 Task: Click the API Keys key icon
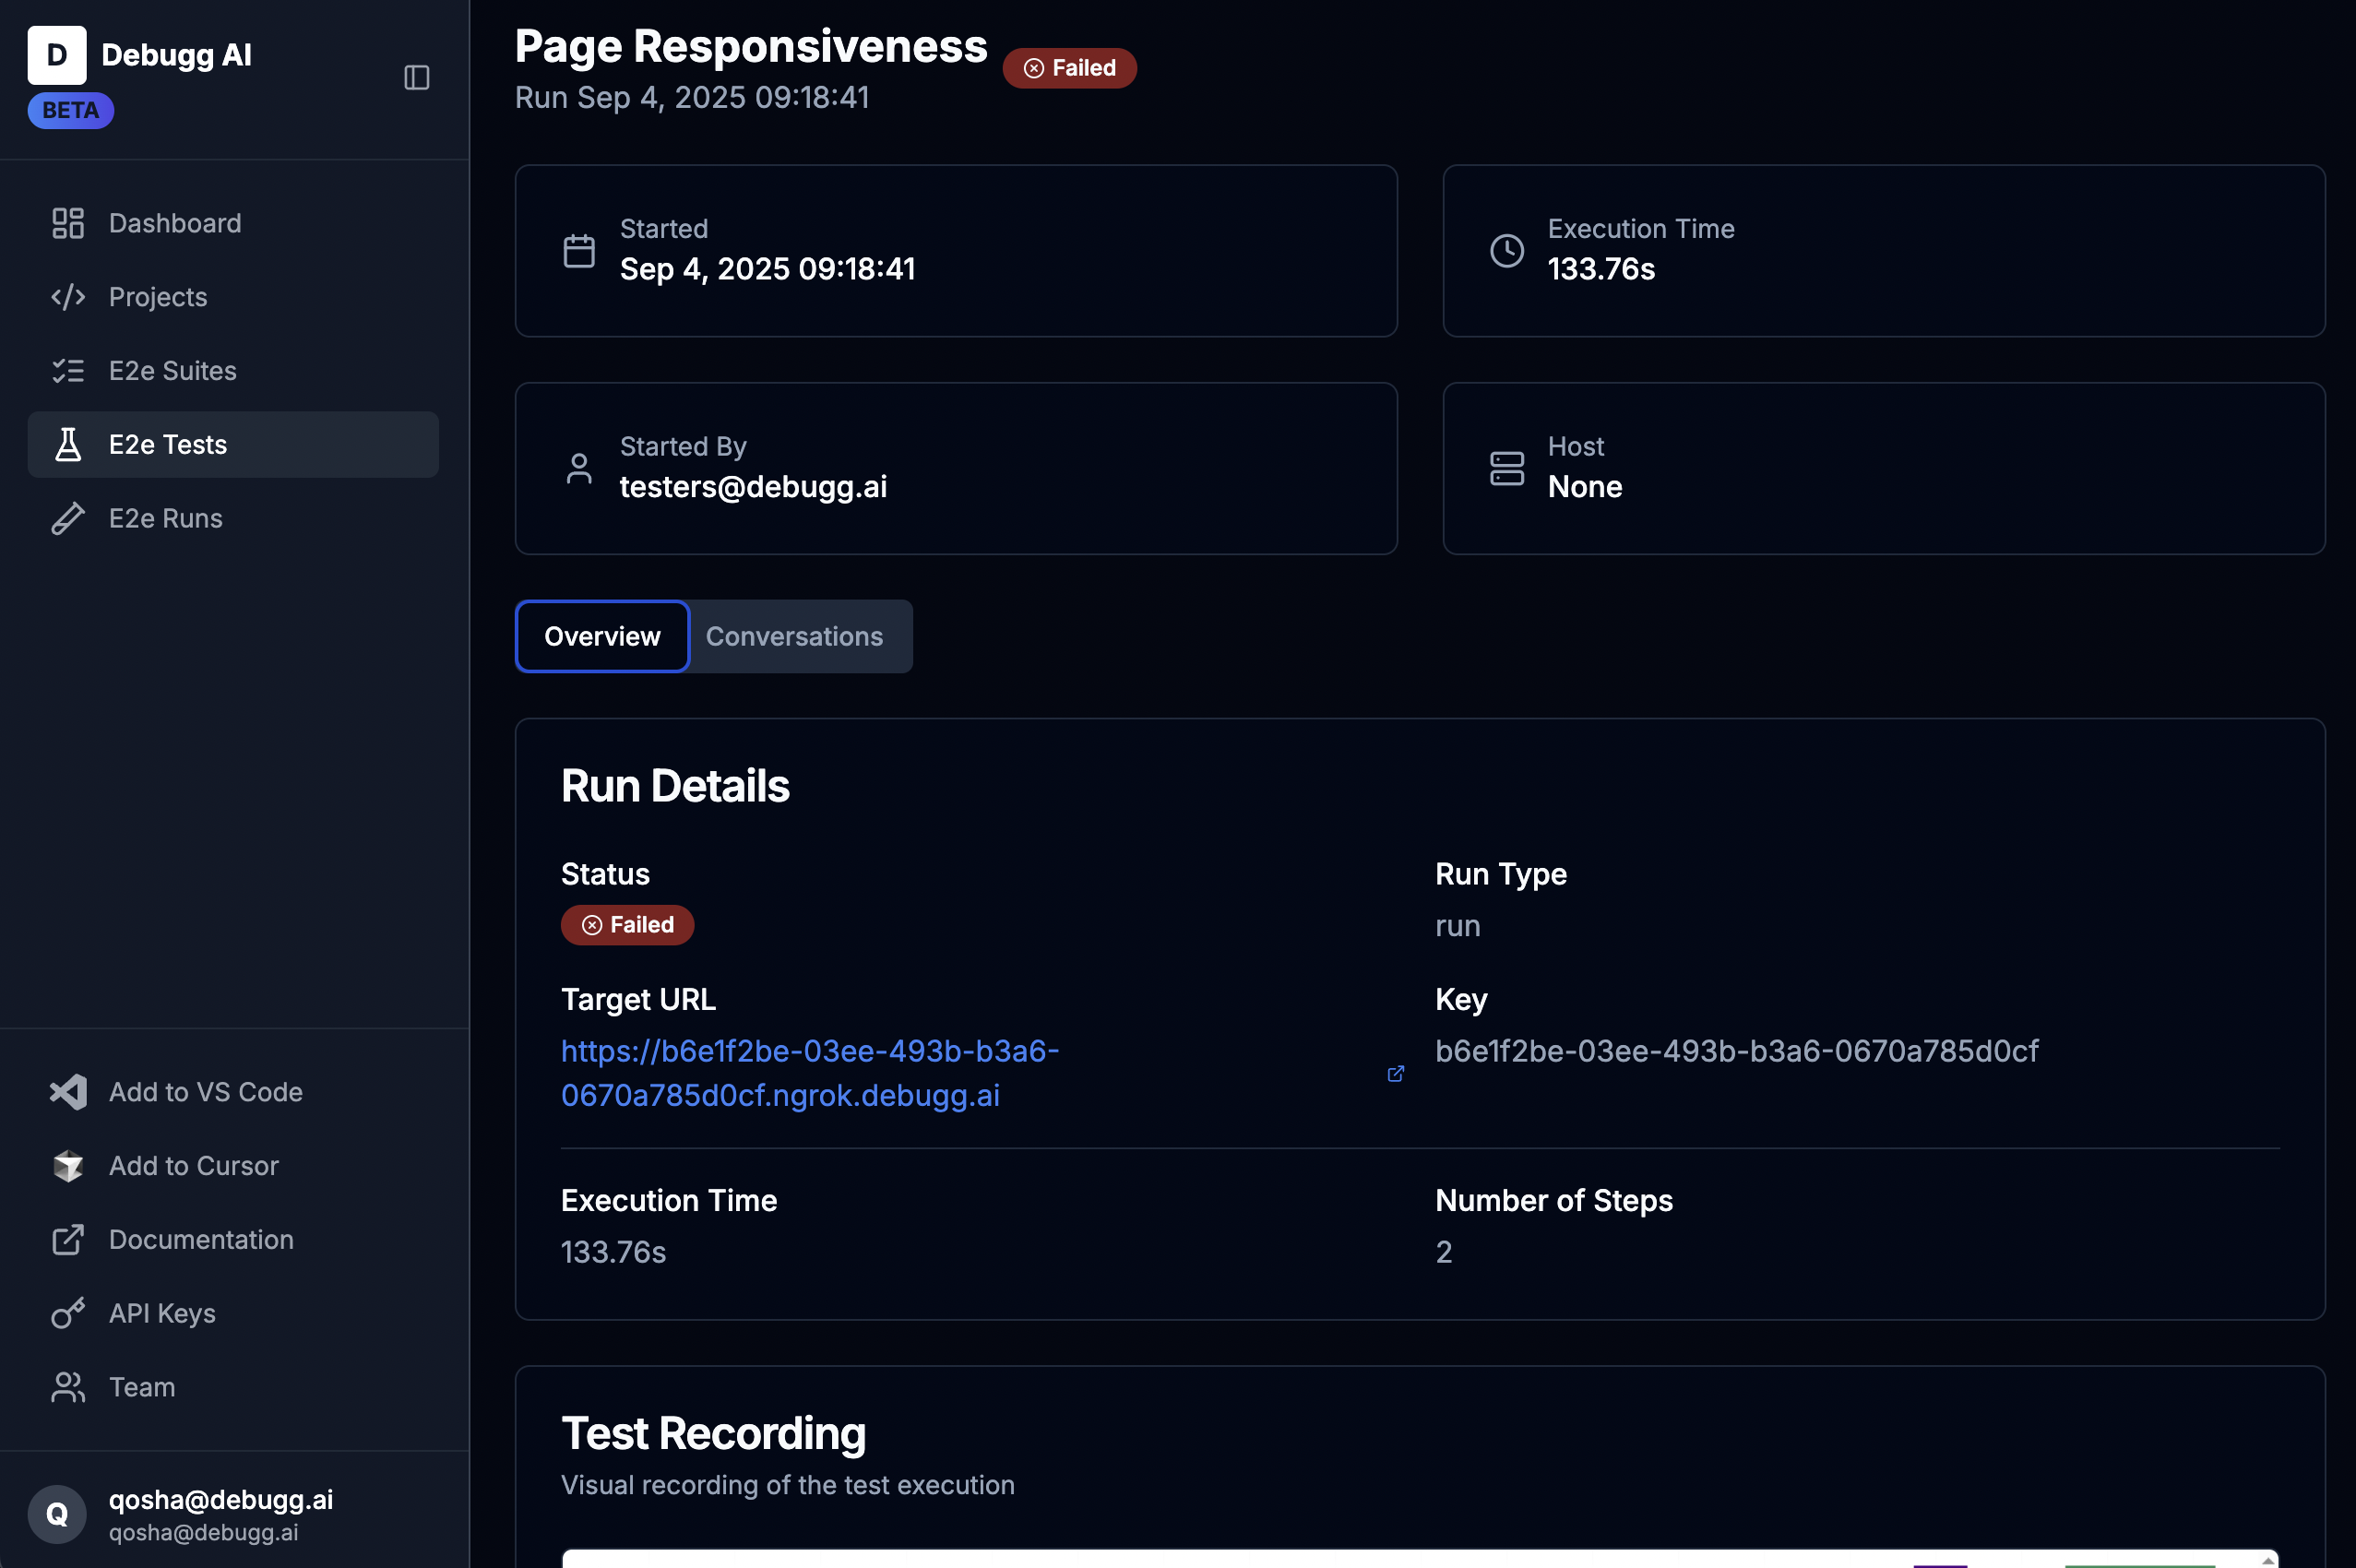point(67,1312)
